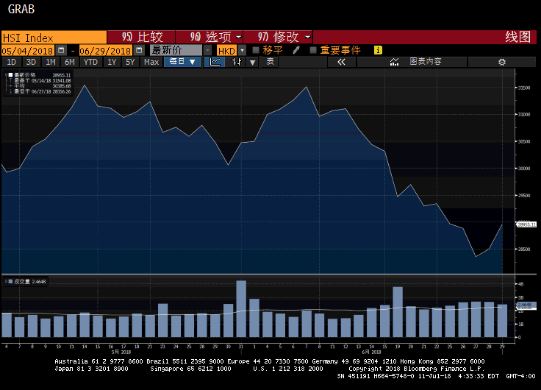Image resolution: width=541 pixels, height=390 pixels.
Task: Click the GRAB title text
Action: [x=21, y=9]
